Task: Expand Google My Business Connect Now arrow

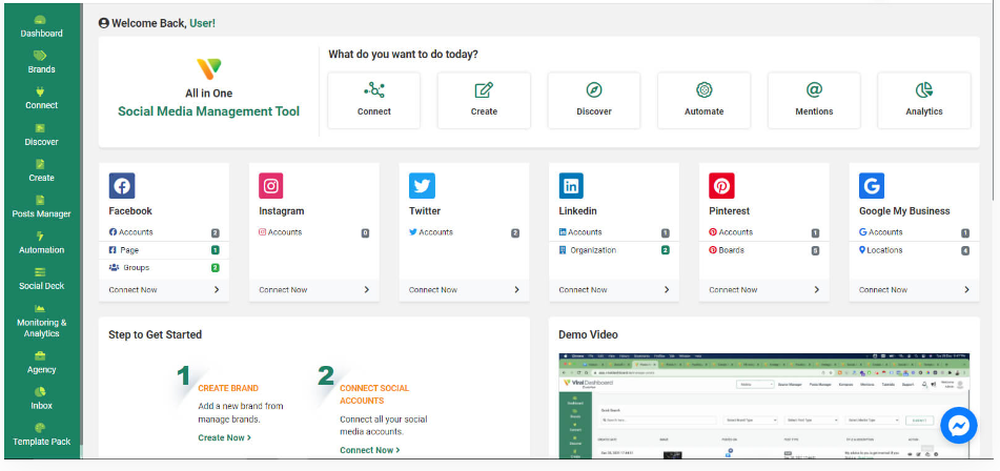Action: 967,289
